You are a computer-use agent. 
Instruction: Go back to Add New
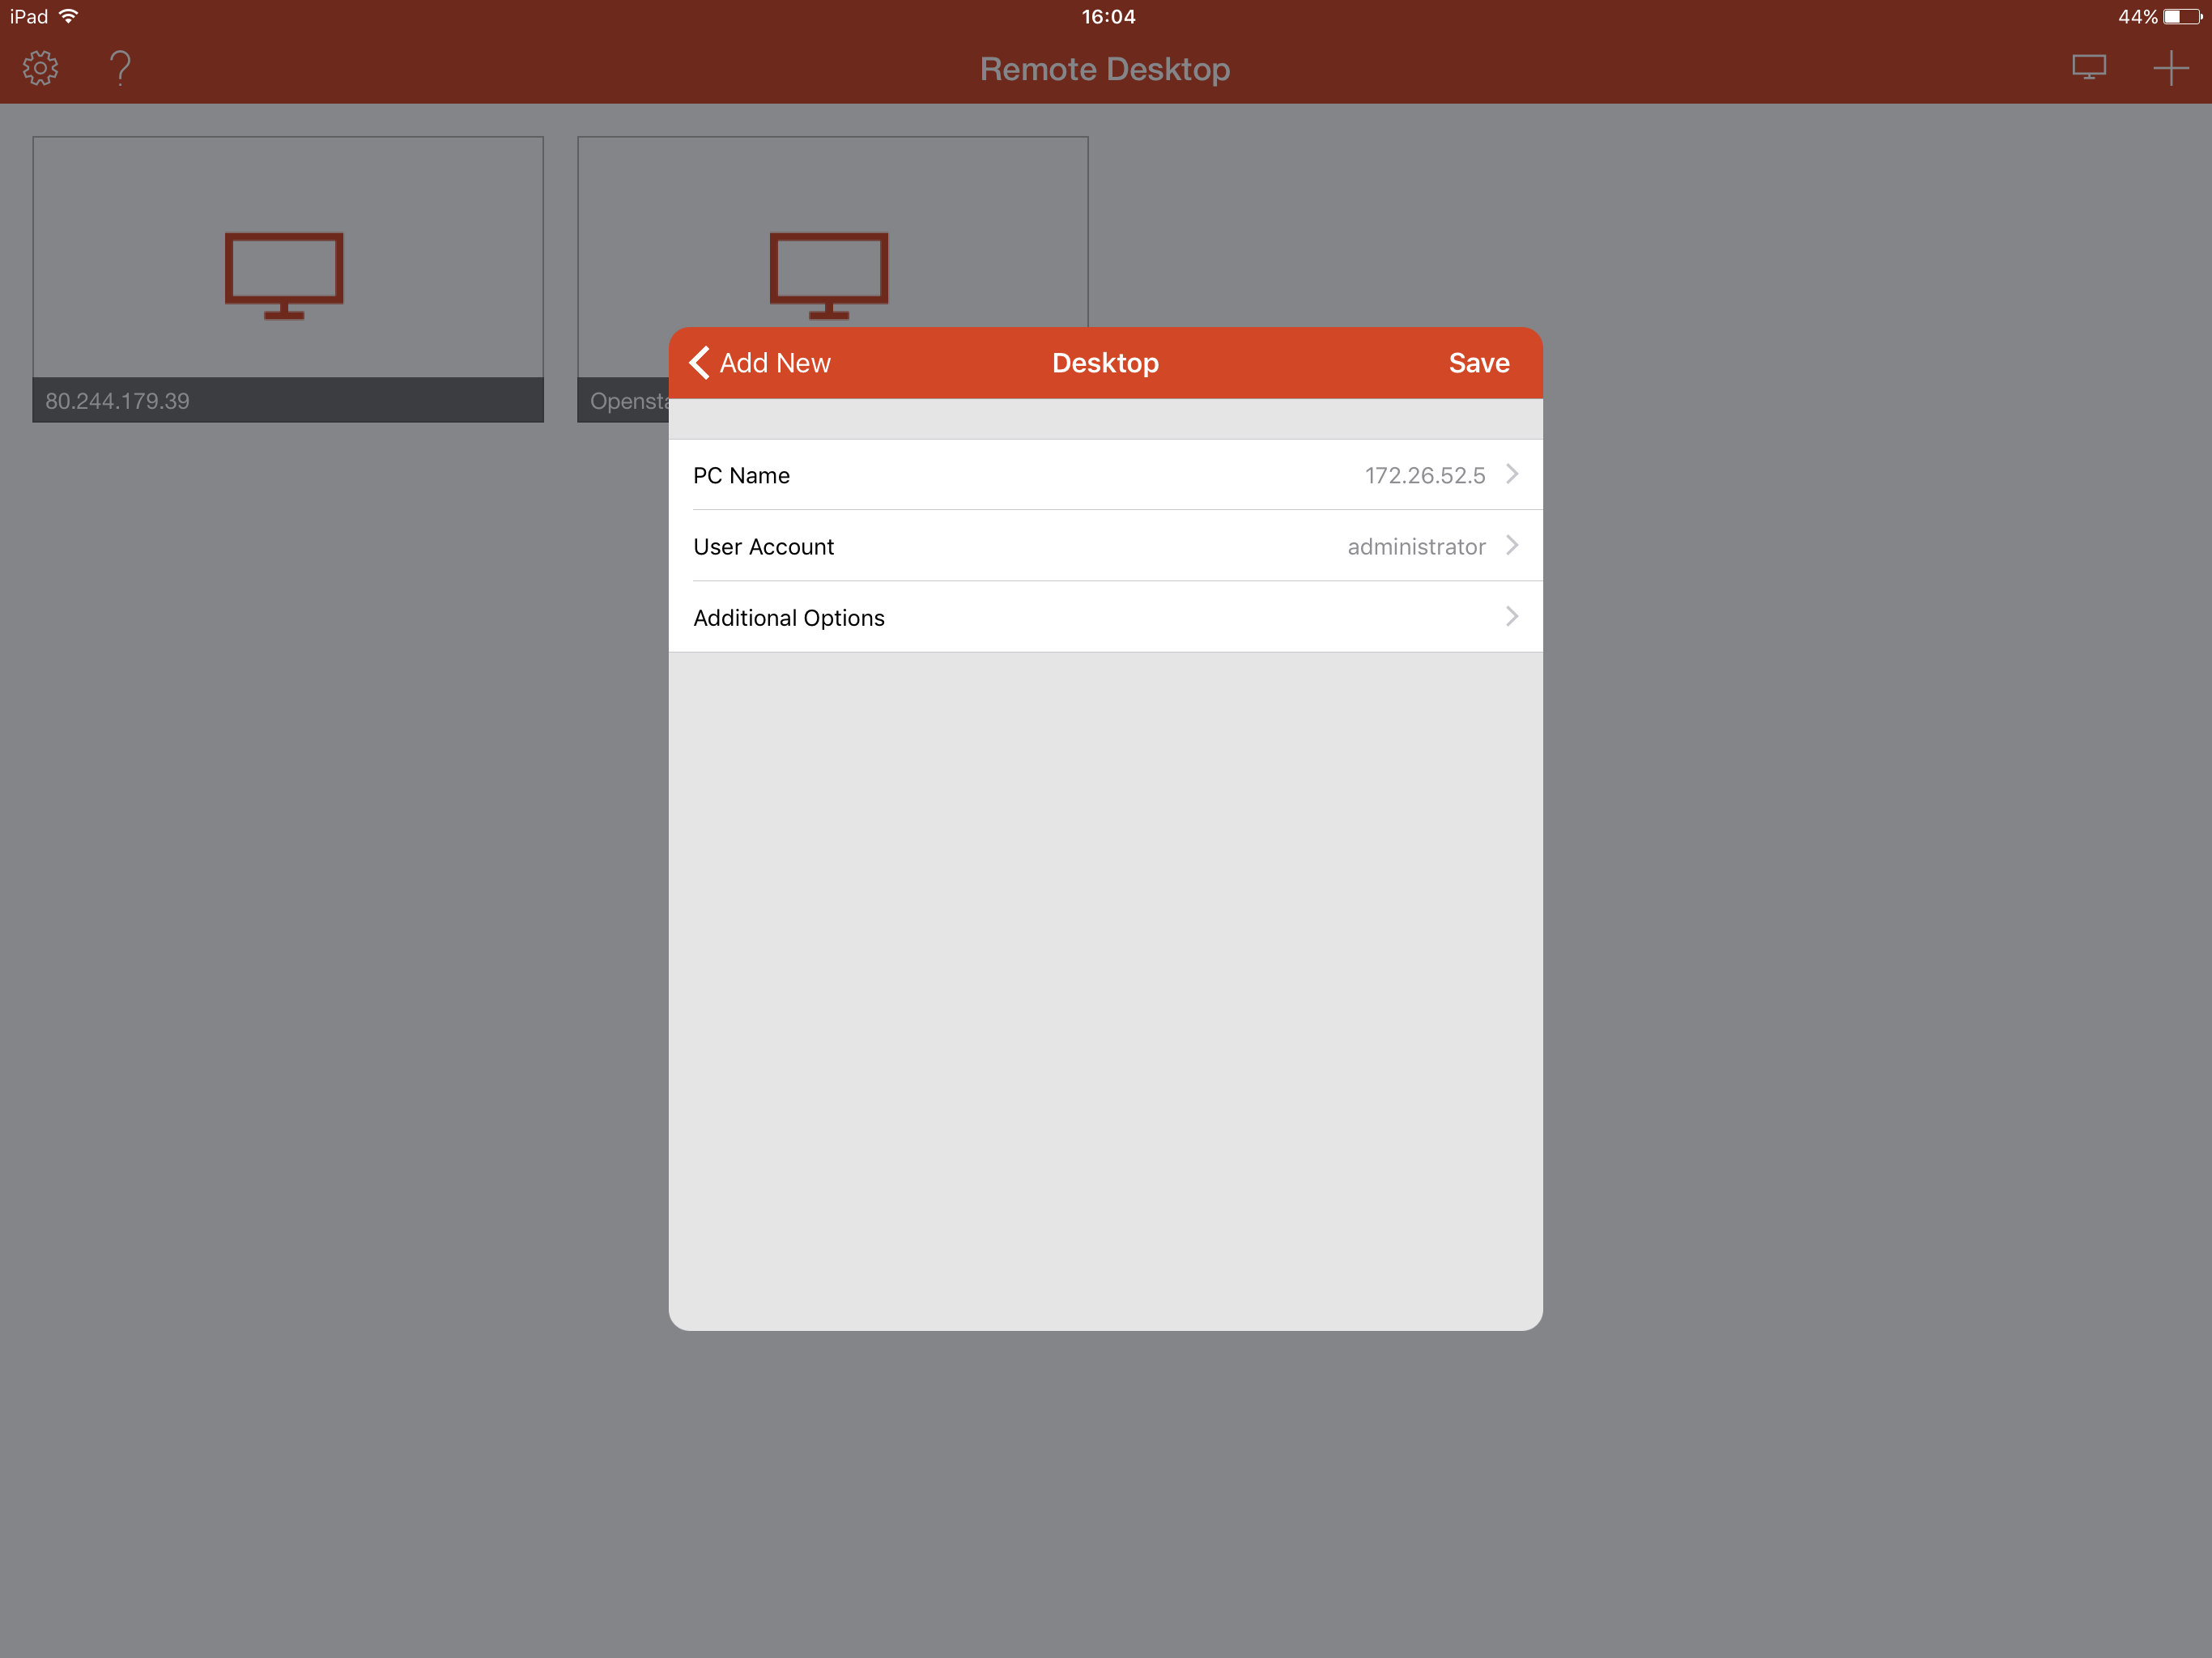coord(761,363)
